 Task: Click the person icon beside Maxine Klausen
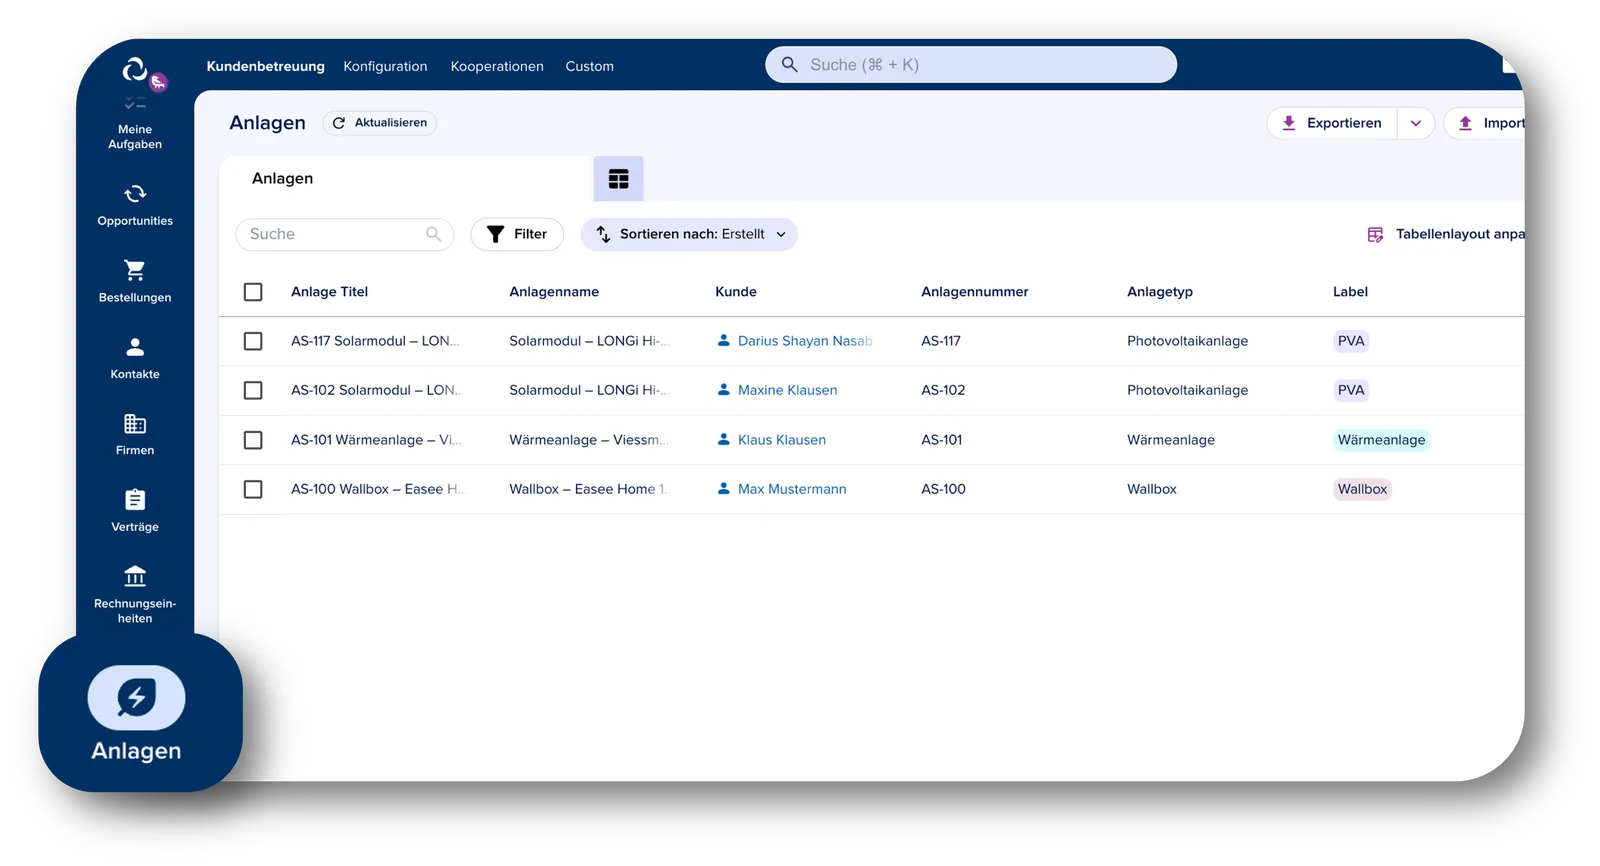[x=724, y=390]
